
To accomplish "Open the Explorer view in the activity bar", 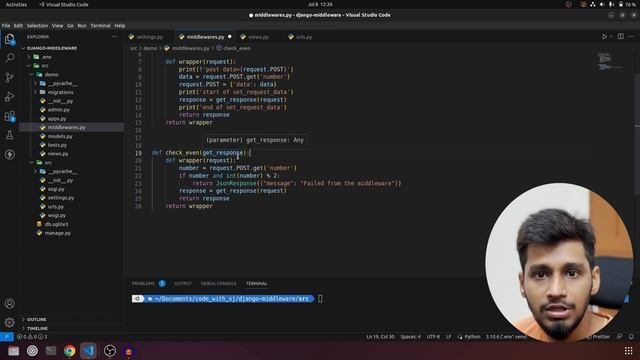I will [9, 39].
